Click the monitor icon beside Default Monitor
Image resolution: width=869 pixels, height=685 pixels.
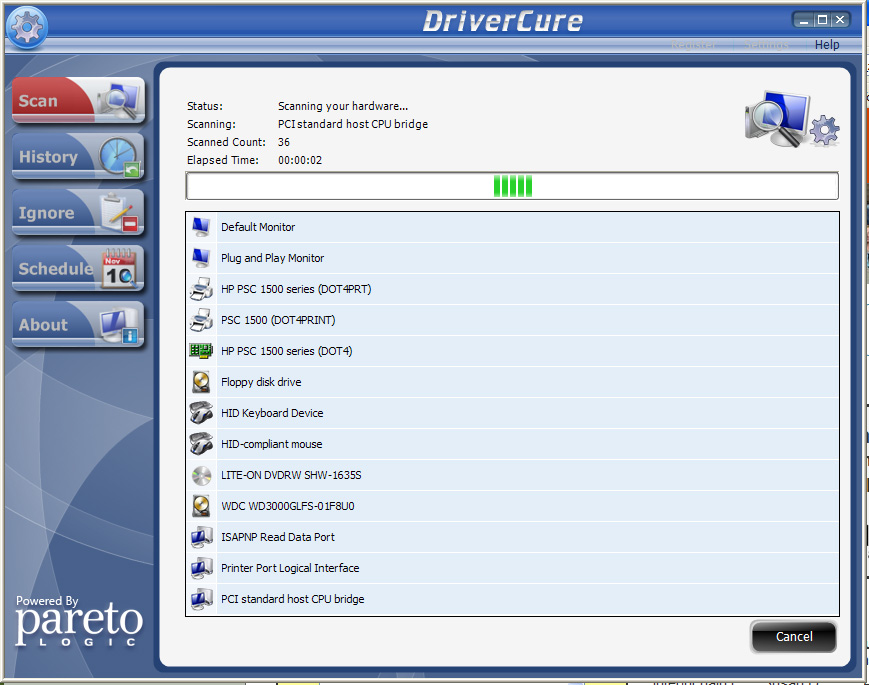201,227
